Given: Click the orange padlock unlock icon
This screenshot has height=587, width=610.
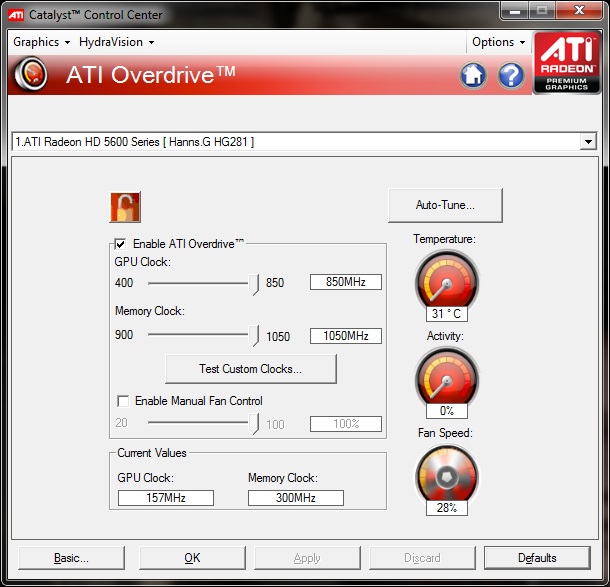Looking at the screenshot, I should point(125,207).
